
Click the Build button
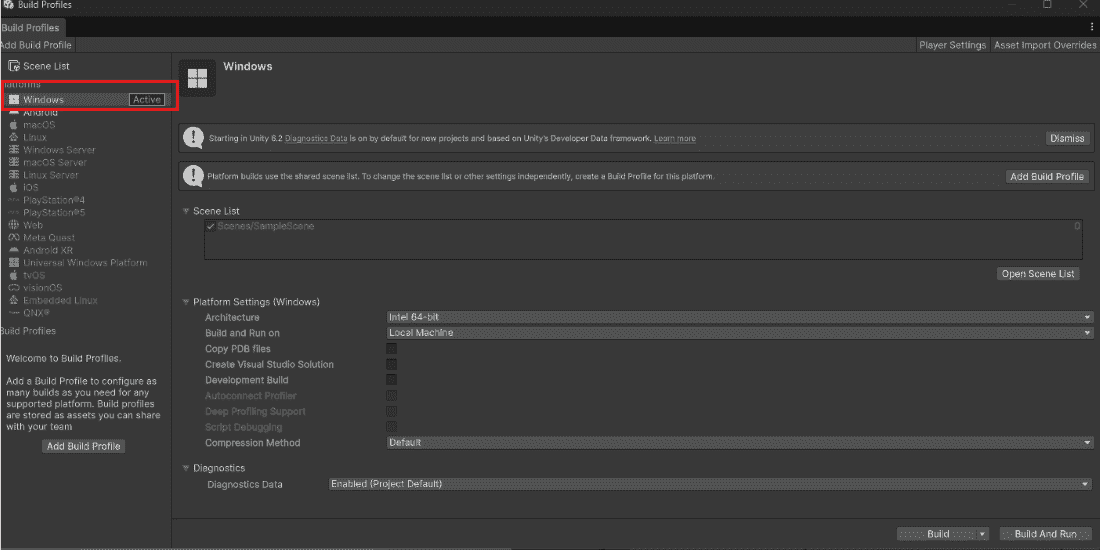pyautogui.click(x=937, y=534)
